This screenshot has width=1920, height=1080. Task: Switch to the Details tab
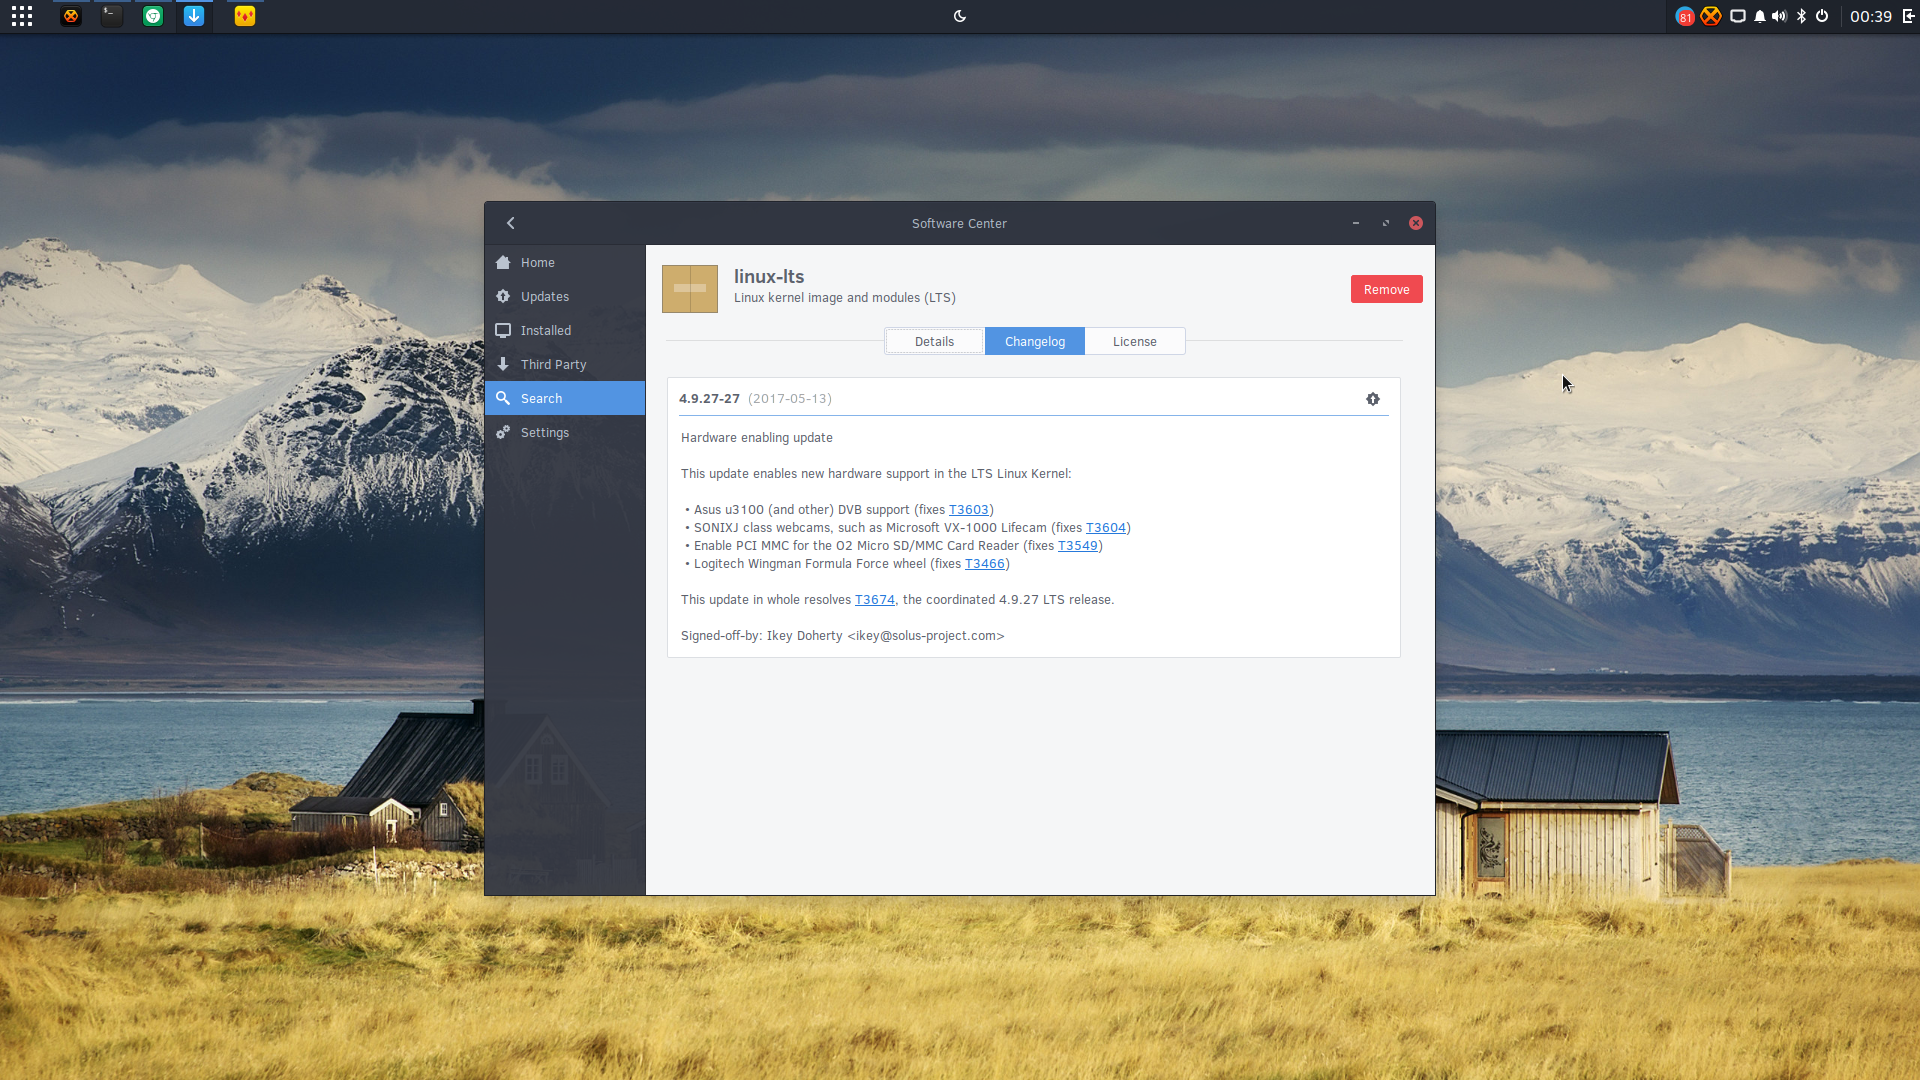(x=934, y=341)
